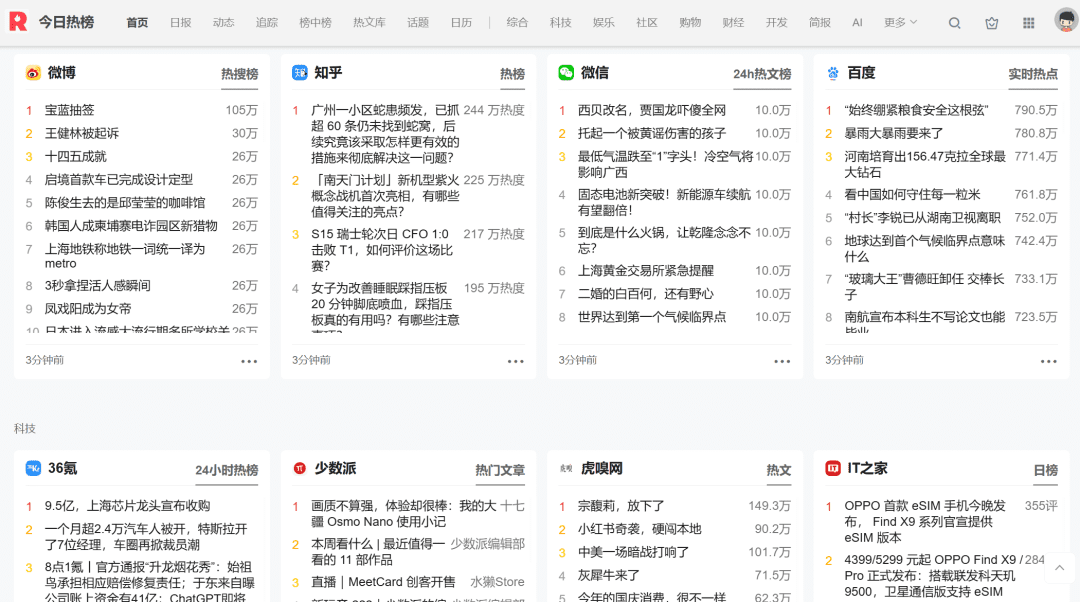Switch to the 科技 navigation tab
The height and width of the screenshot is (602, 1080).
(561, 23)
